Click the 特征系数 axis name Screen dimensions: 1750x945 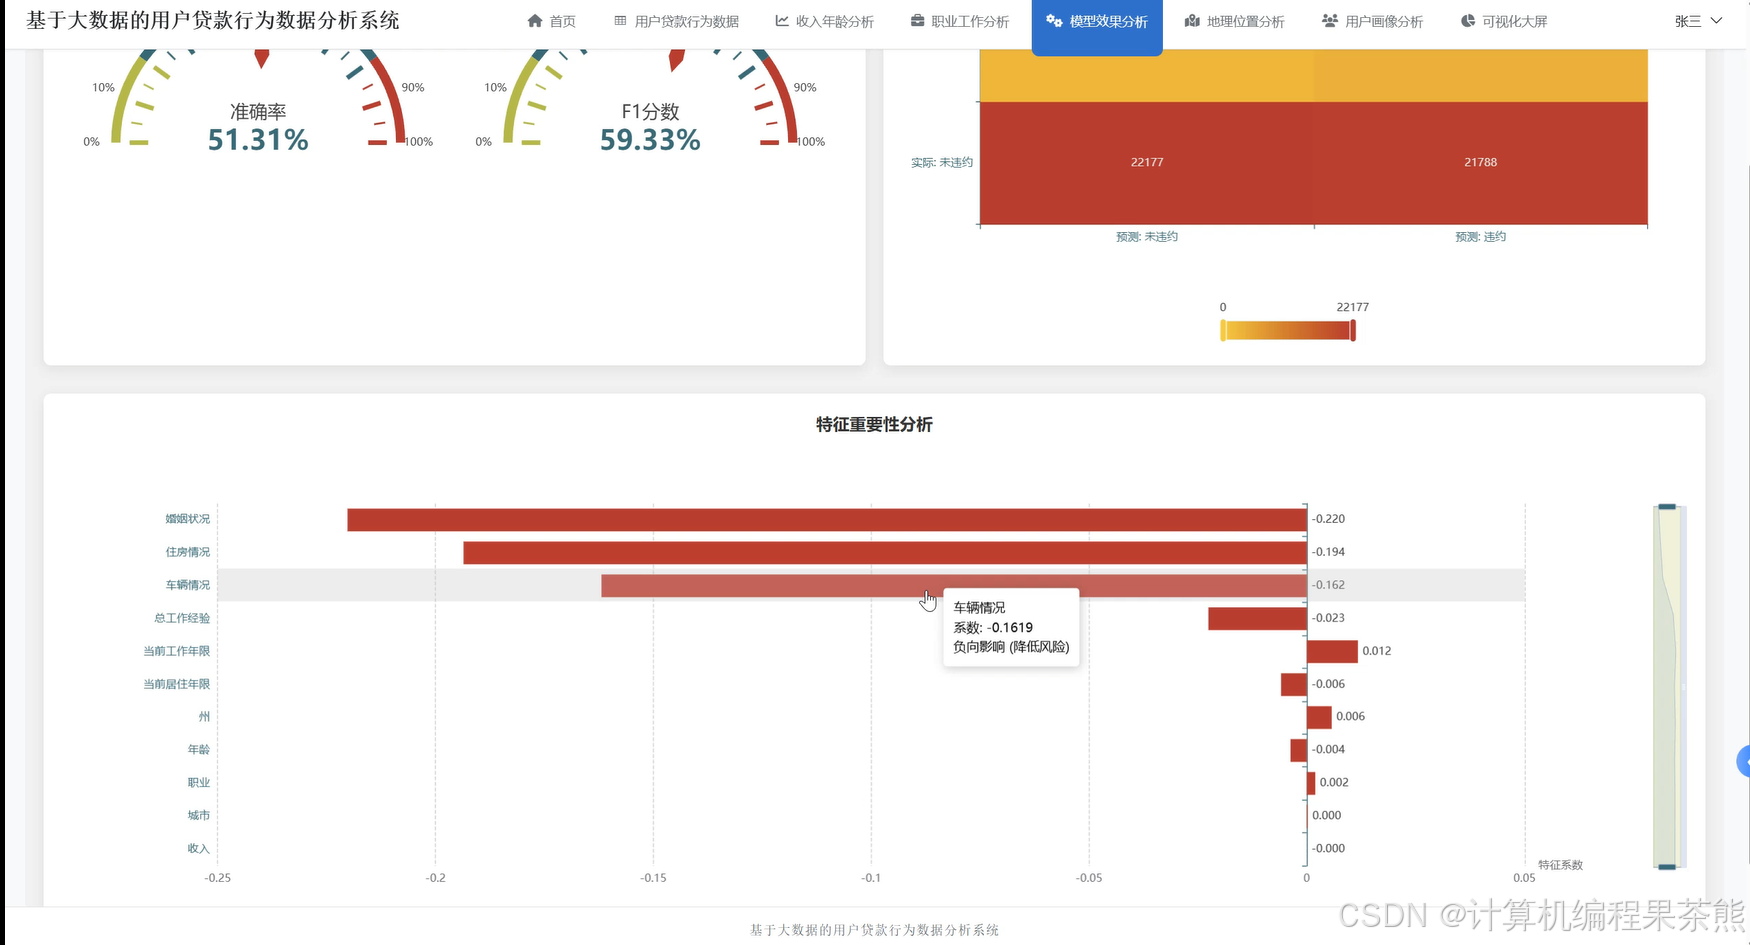pos(1561,865)
